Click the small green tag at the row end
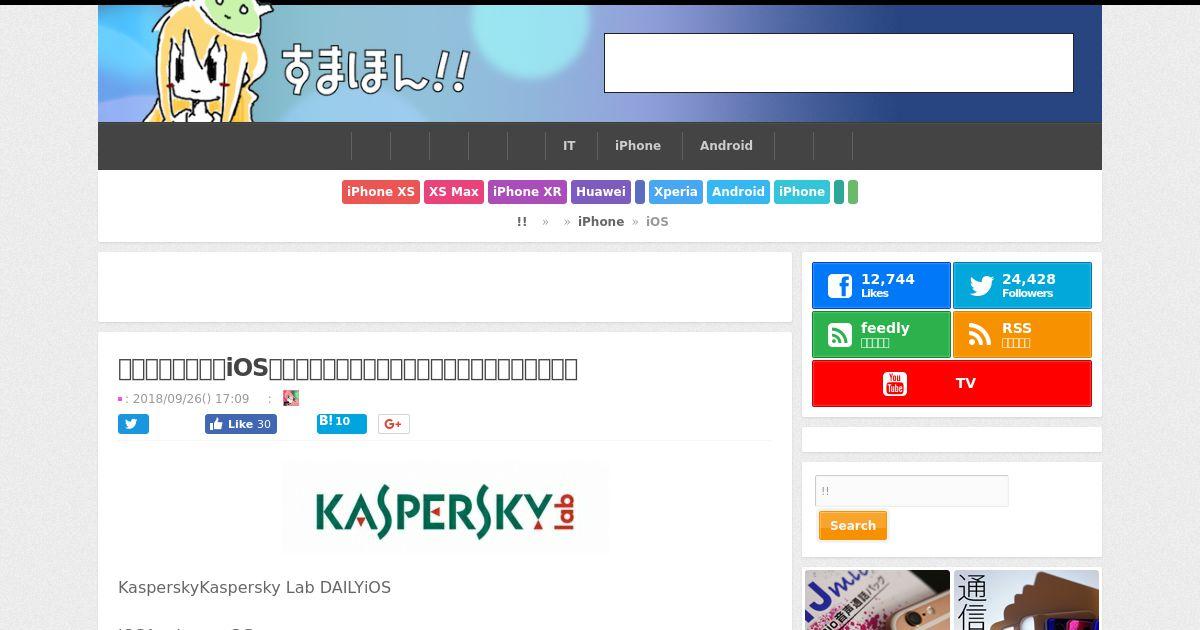1200x630 pixels. coord(853,192)
